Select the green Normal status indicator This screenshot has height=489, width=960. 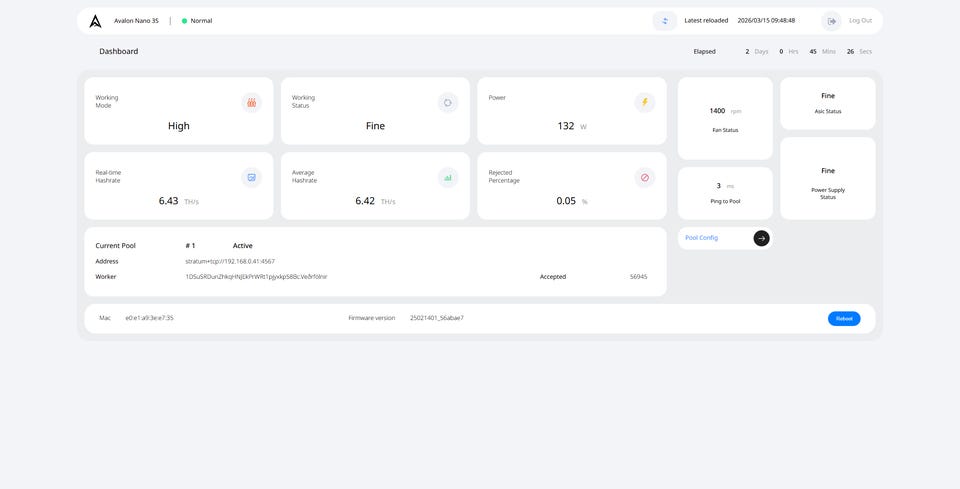(185, 21)
